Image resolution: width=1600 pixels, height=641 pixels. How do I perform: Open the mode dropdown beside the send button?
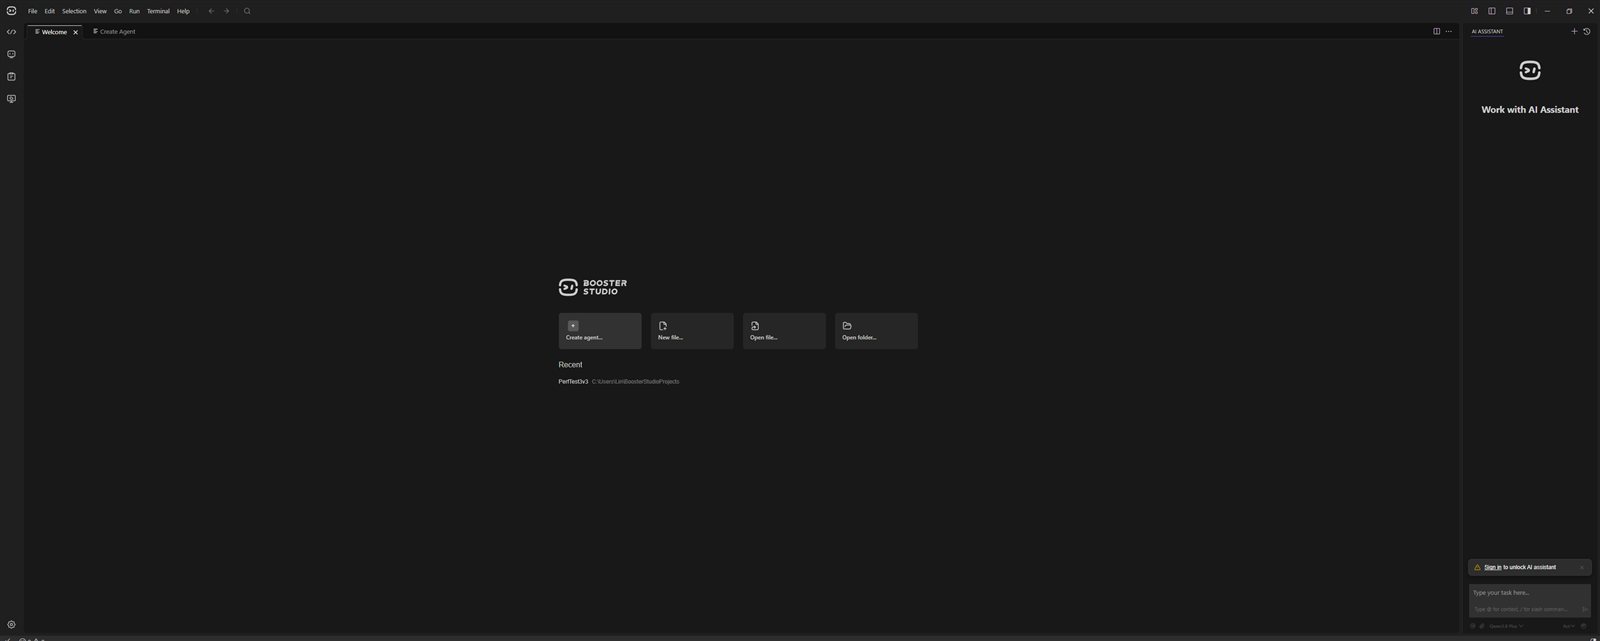coord(1569,626)
